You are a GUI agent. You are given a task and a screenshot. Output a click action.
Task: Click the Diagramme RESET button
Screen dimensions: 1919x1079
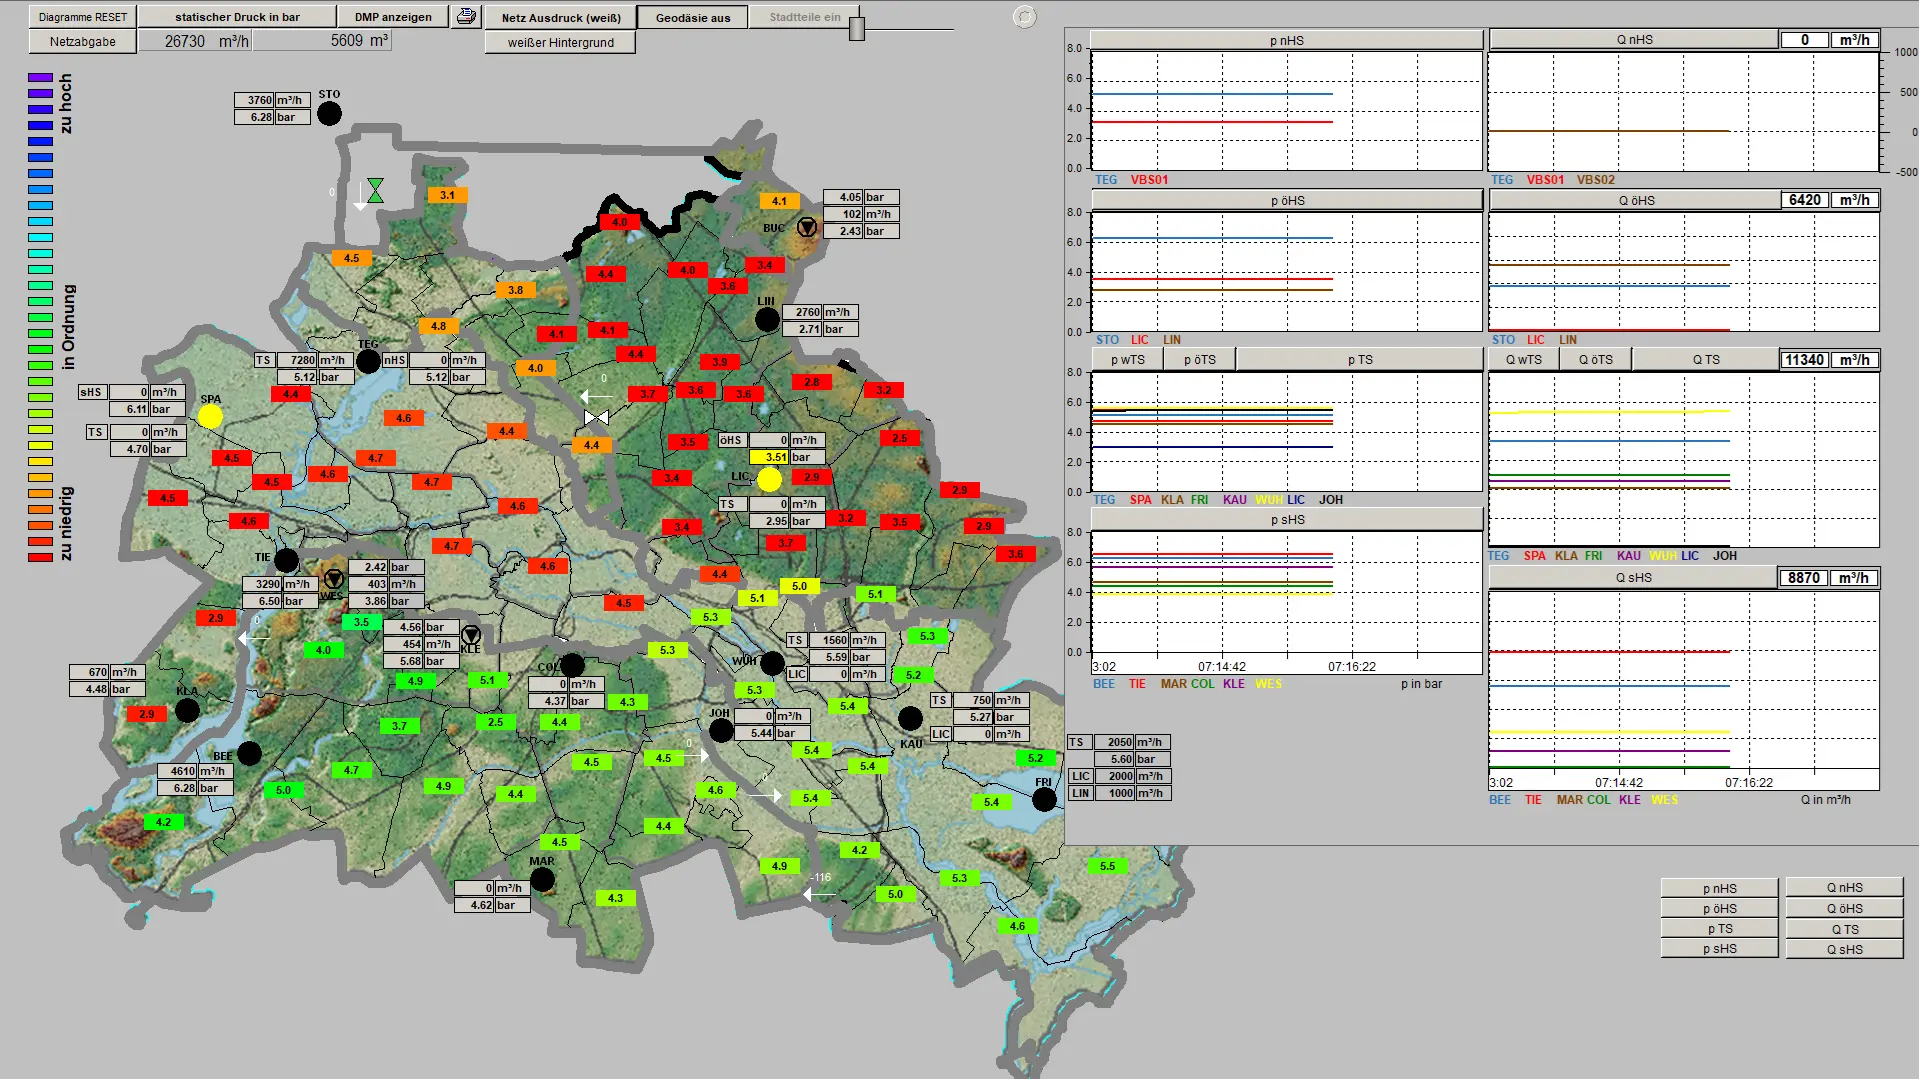(x=83, y=17)
